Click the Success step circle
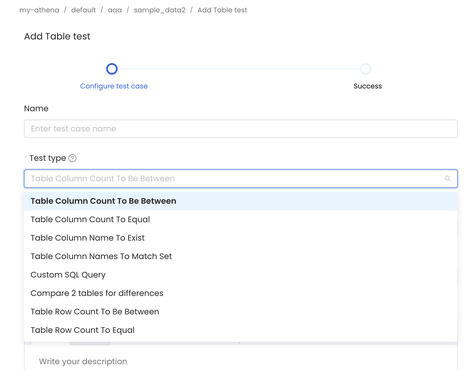This screenshot has height=370, width=469. [366, 69]
